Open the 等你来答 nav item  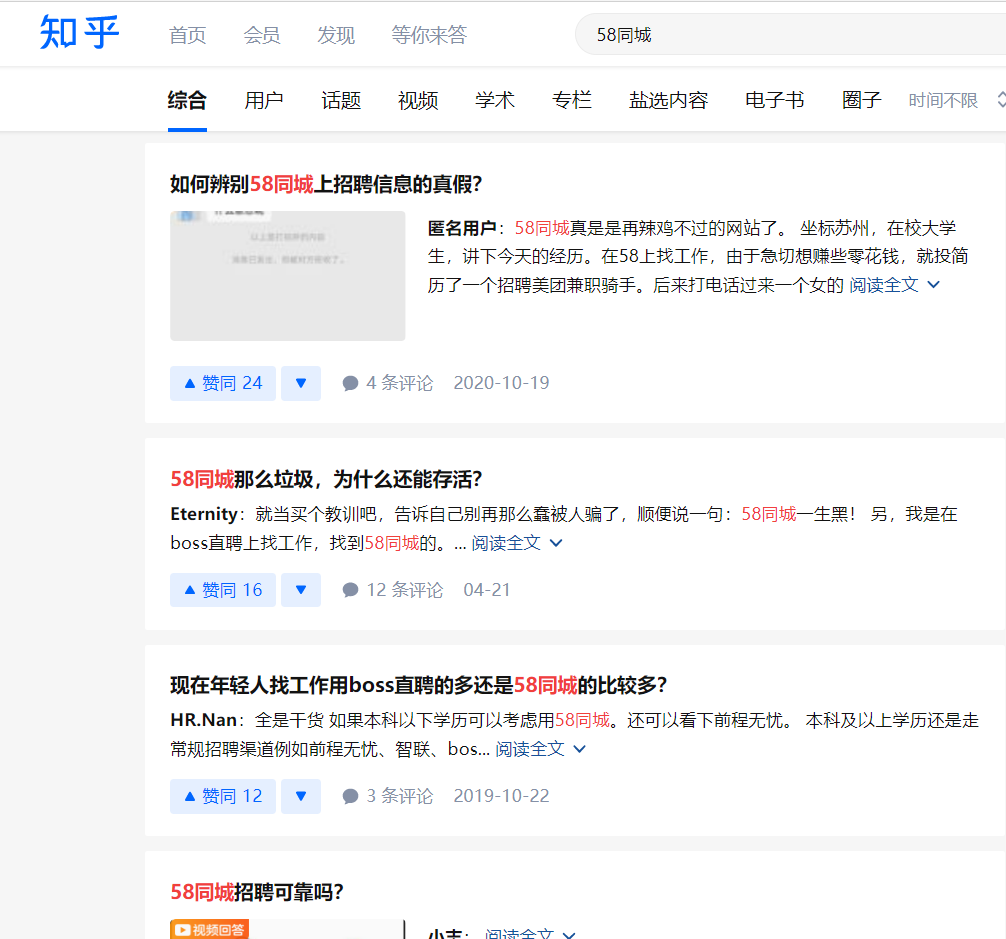tap(429, 35)
